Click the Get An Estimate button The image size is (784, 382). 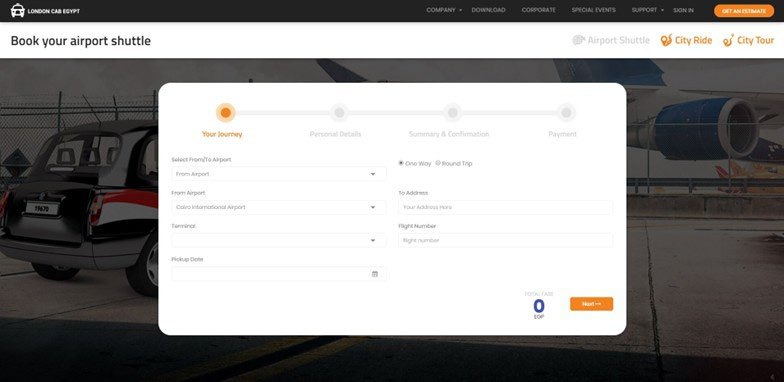(x=744, y=10)
